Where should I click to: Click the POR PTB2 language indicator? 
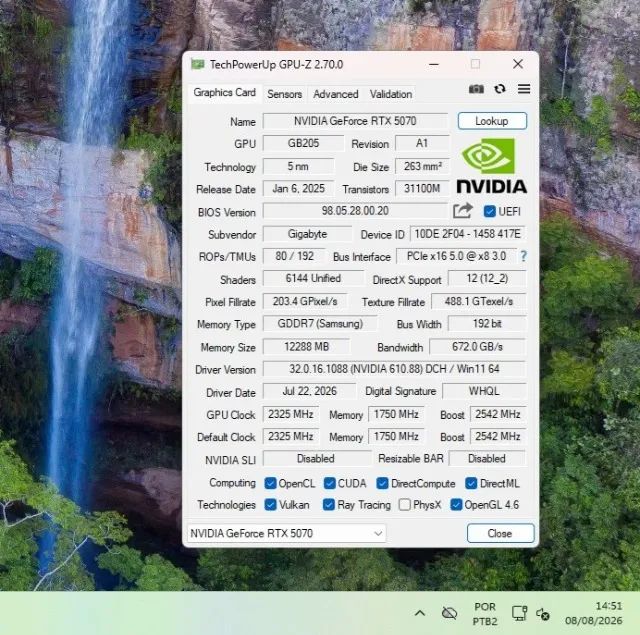point(485,614)
